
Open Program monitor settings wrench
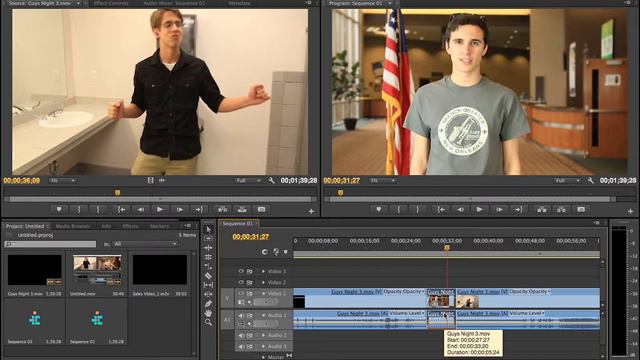tap(591, 180)
